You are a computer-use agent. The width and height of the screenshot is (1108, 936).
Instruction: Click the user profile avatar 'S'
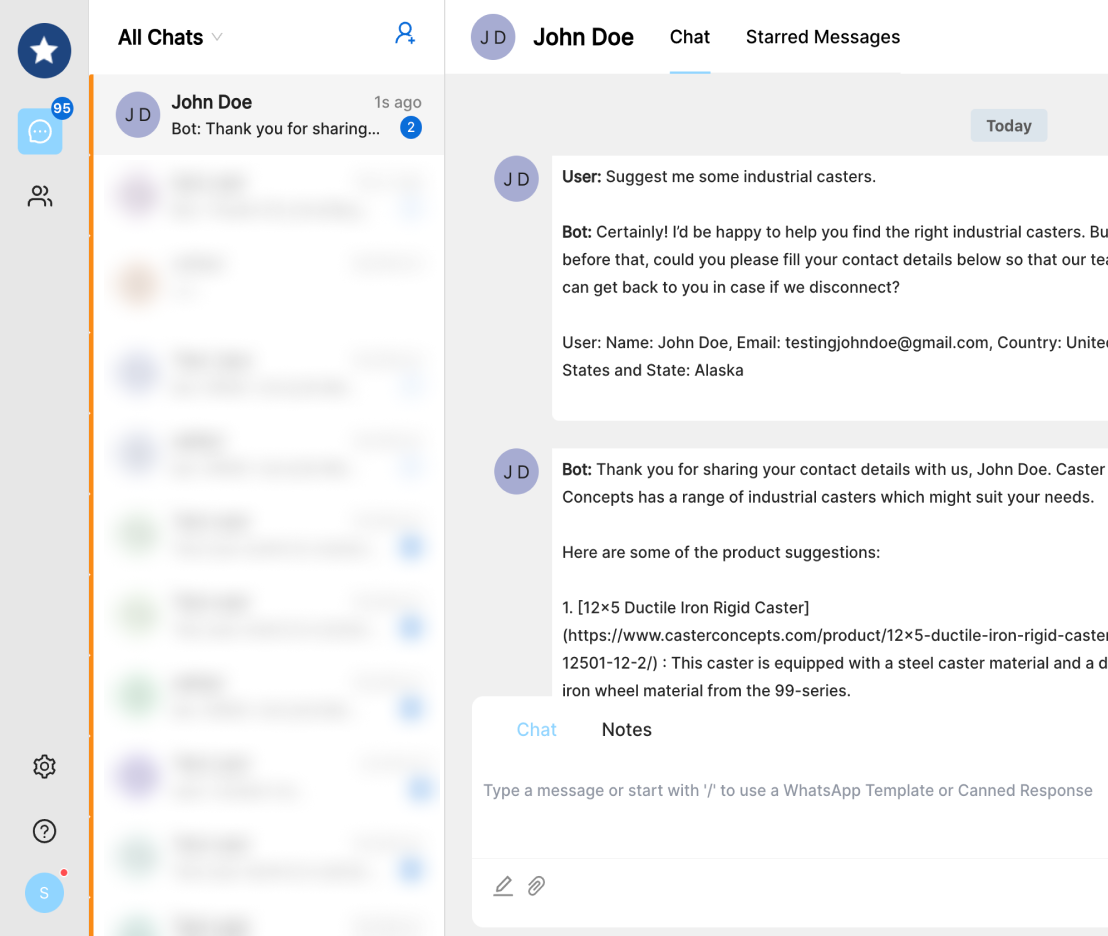click(x=44, y=892)
